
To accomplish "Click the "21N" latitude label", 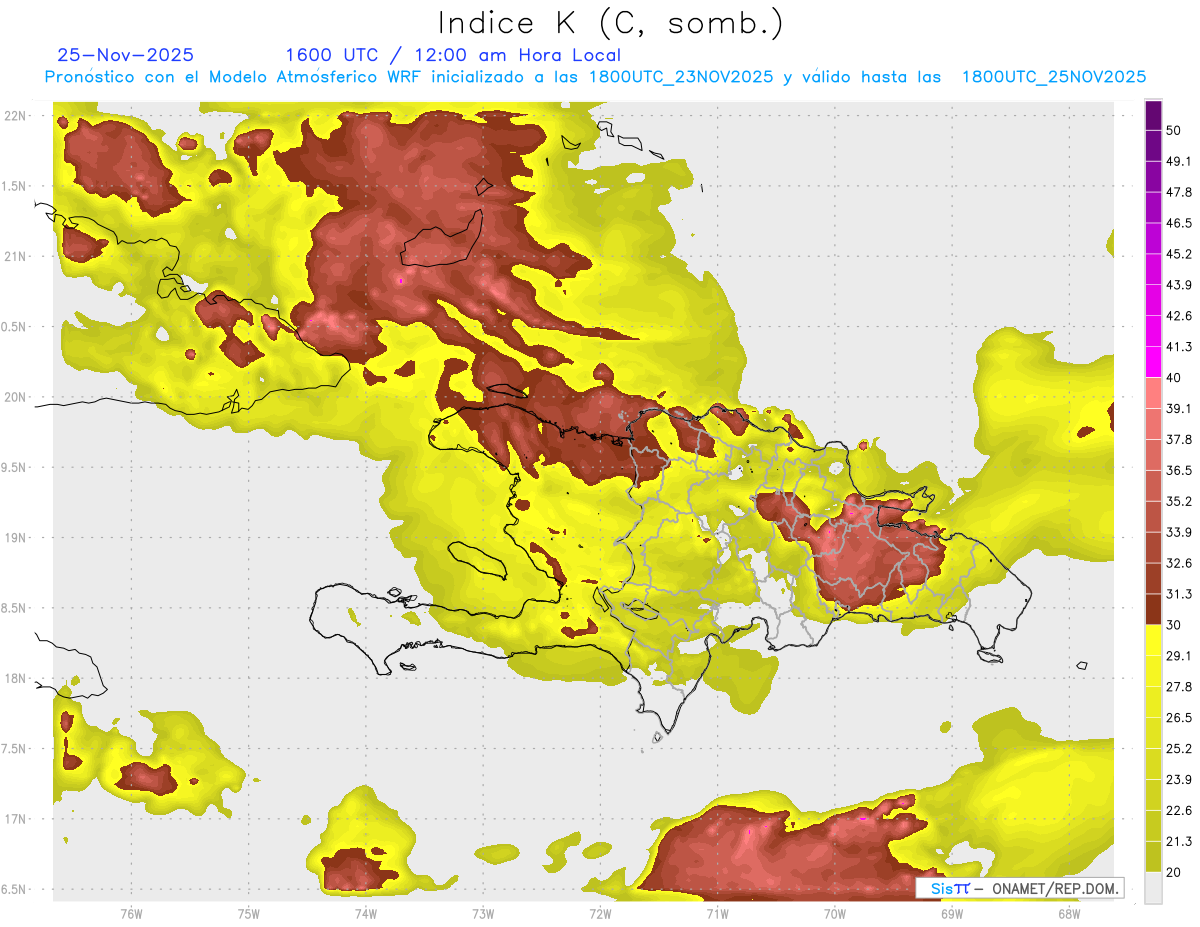I will coord(15,257).
